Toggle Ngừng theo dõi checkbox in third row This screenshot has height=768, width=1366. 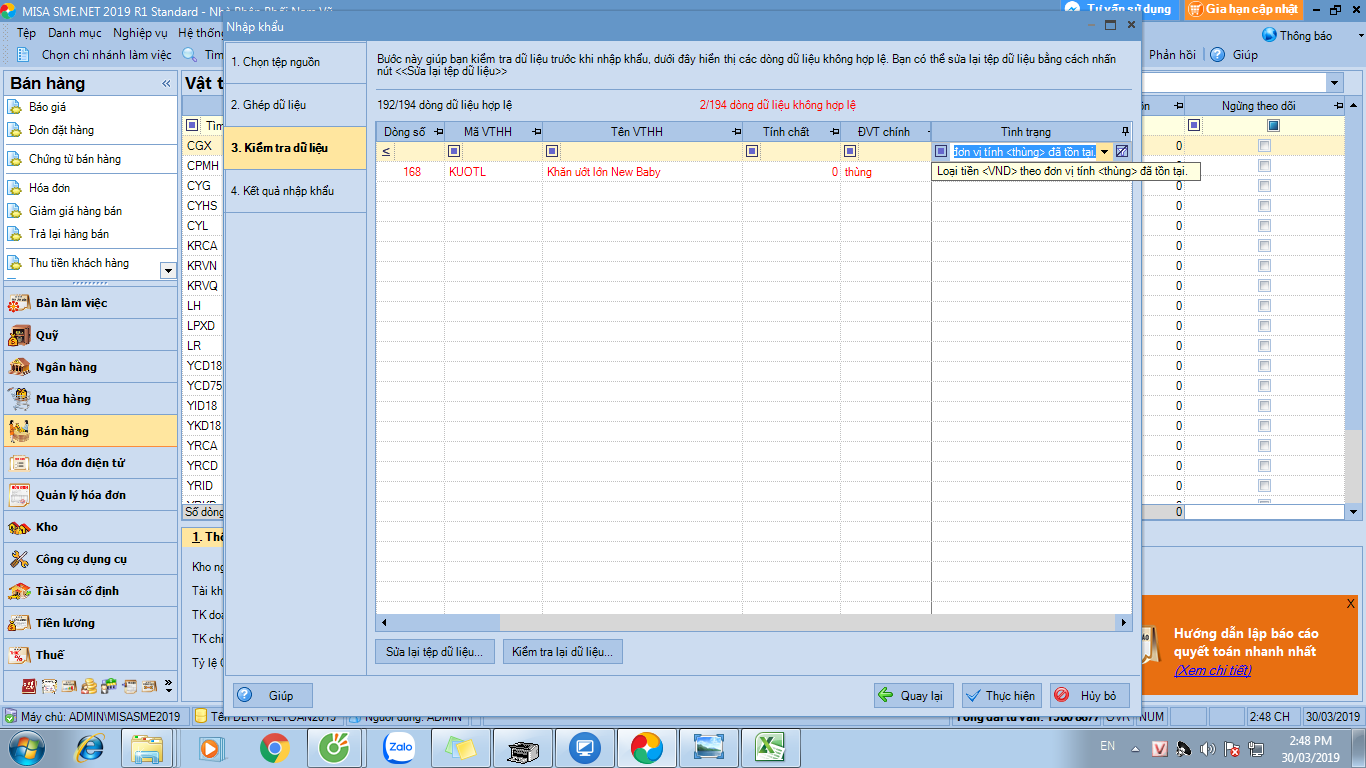click(1264, 186)
